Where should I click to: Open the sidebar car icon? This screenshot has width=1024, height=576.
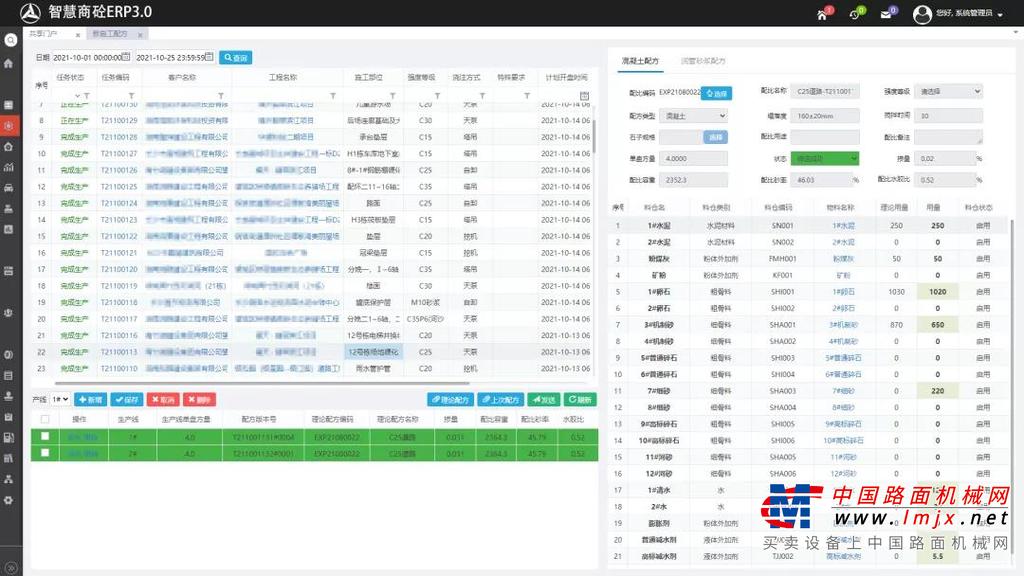[8, 188]
